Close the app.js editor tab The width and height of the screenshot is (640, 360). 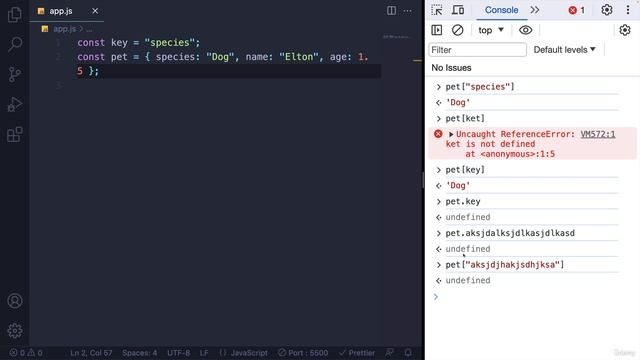click(x=95, y=11)
